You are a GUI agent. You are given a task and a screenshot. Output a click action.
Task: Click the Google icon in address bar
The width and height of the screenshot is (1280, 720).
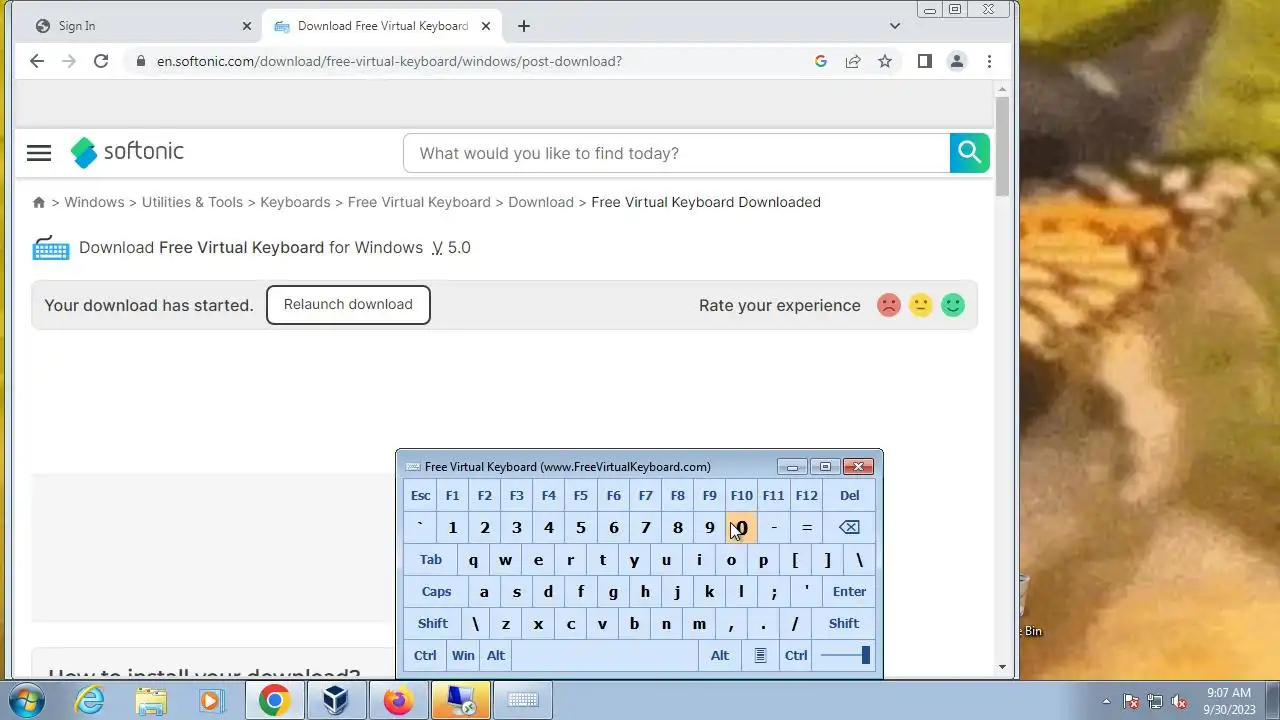click(x=821, y=61)
